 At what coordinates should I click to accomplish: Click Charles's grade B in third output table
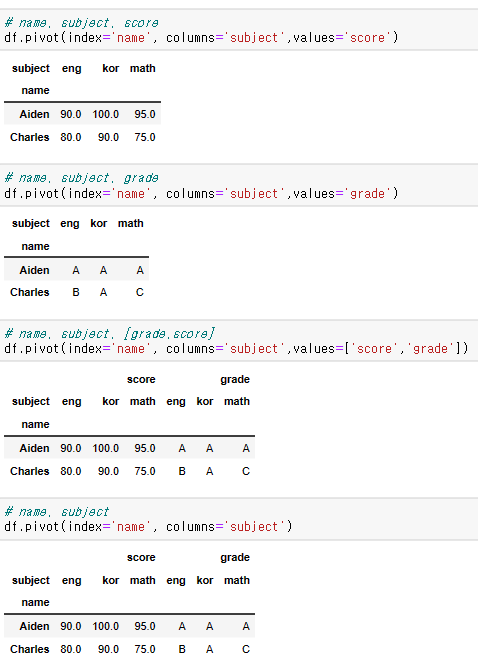pos(182,471)
